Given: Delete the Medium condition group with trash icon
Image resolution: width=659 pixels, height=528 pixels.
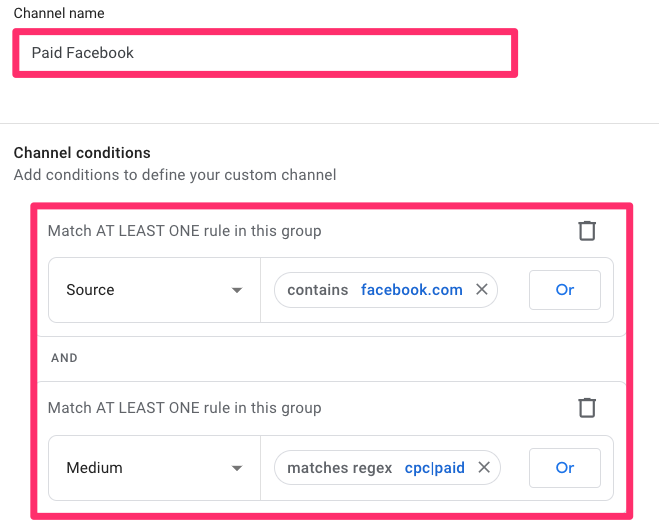Looking at the screenshot, I should (587, 408).
